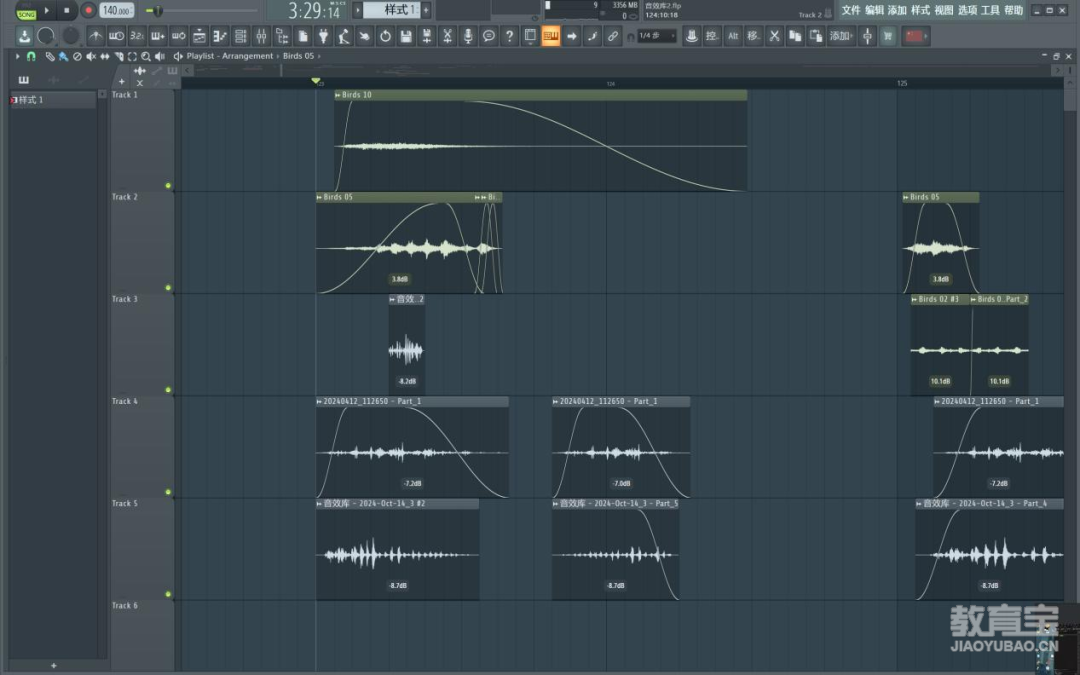Click the link chain icon in toolbar
Viewport: 1080px width, 675px height.
pyautogui.click(x=612, y=36)
